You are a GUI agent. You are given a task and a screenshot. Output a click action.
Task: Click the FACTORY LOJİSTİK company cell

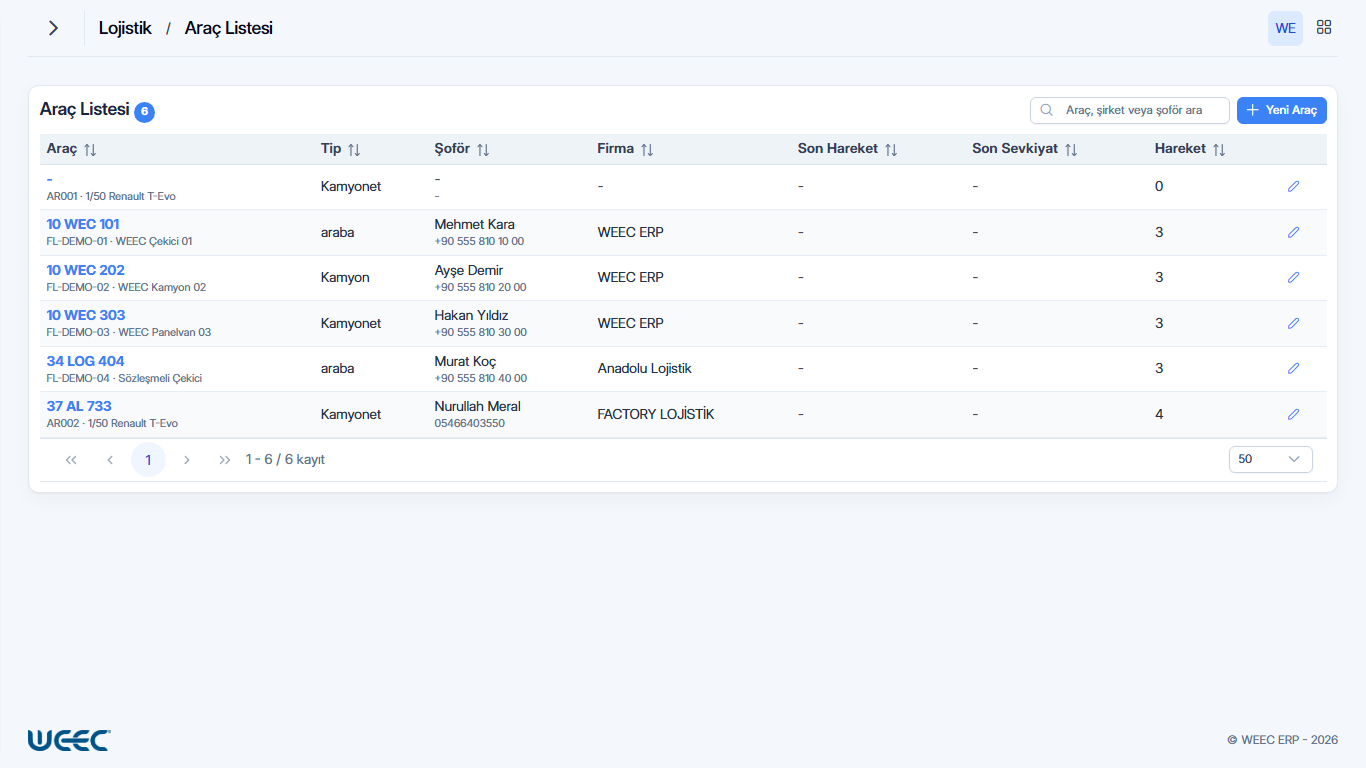(x=656, y=414)
